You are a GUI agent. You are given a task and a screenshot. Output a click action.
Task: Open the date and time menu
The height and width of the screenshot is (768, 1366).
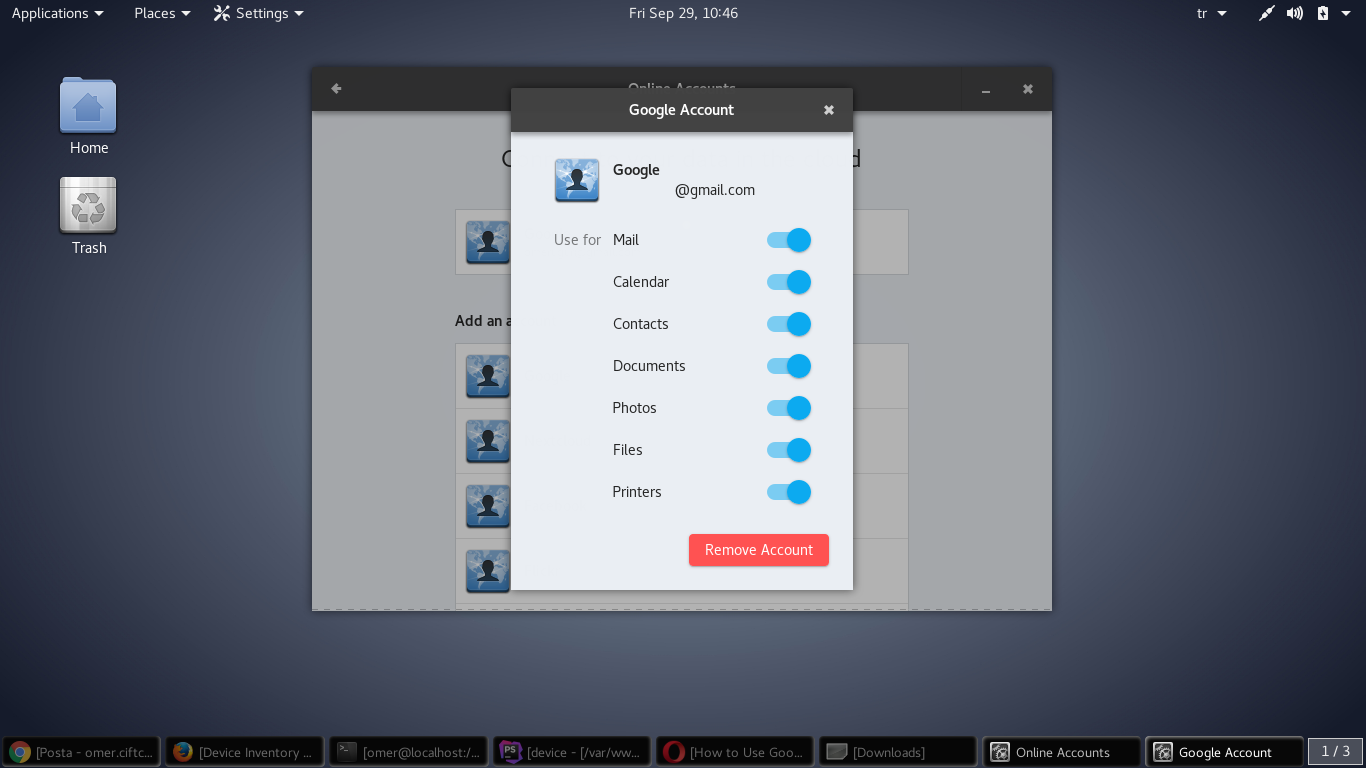tap(683, 13)
